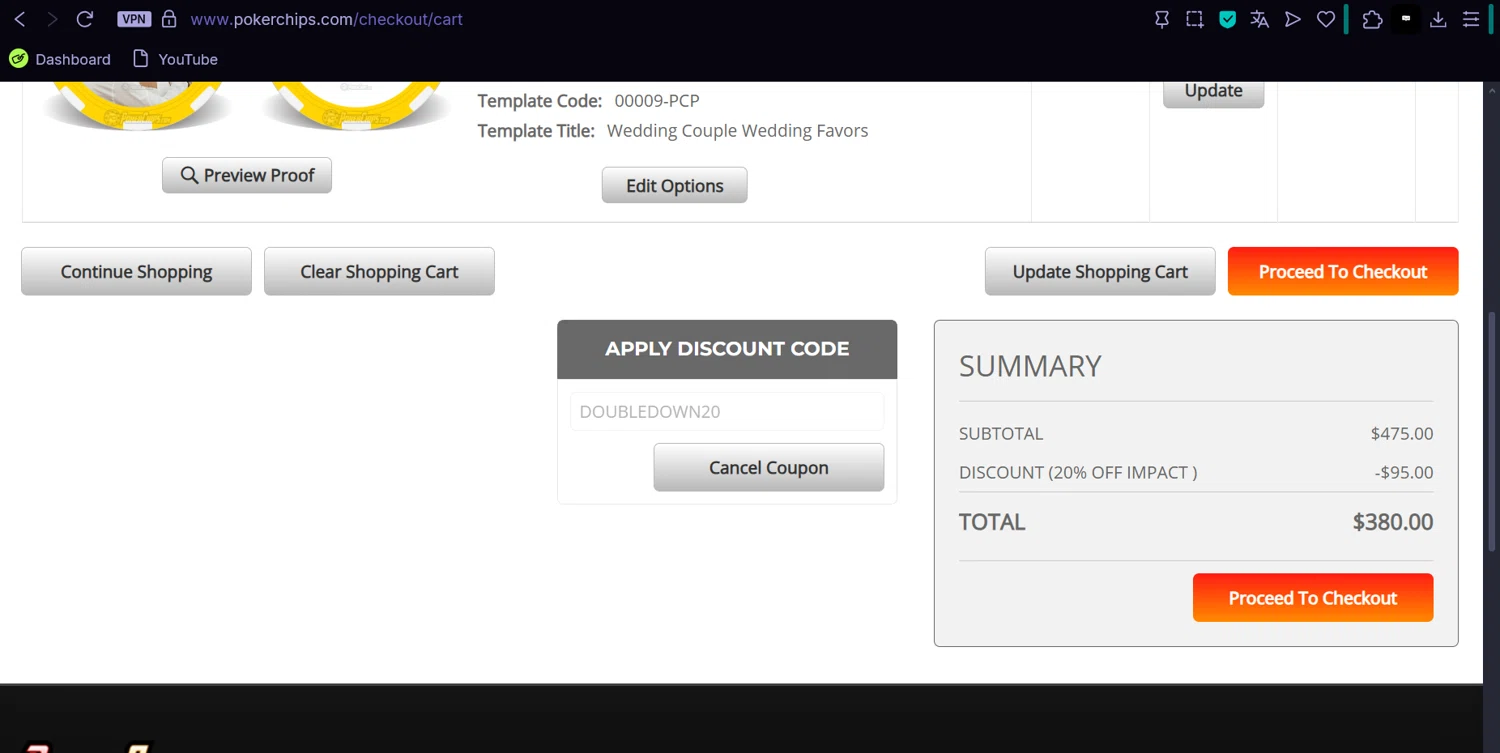Focus the address bar showing pokerchips.com URL
The height and width of the screenshot is (753, 1500).
pyautogui.click(x=326, y=19)
